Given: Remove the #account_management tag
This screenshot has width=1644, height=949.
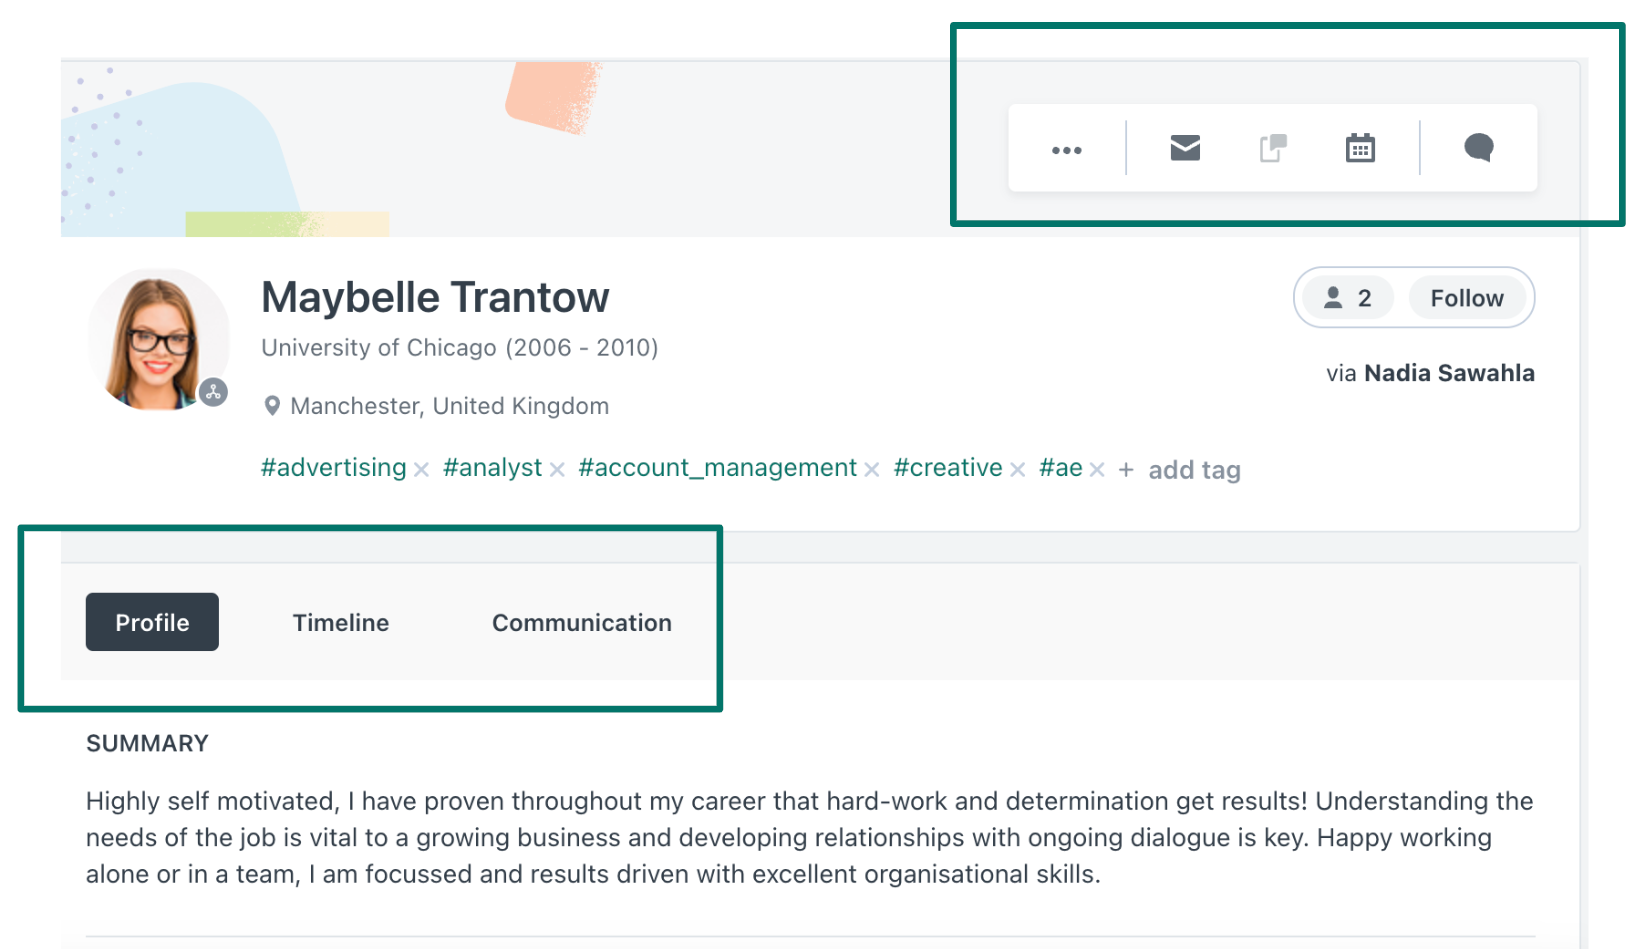Looking at the screenshot, I should click(872, 470).
